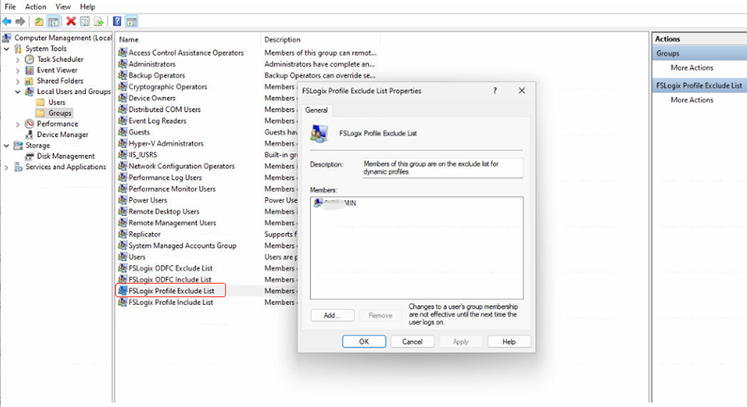Image resolution: width=747 pixels, height=407 pixels.
Task: Select the Users folder in tree
Action: (57, 102)
